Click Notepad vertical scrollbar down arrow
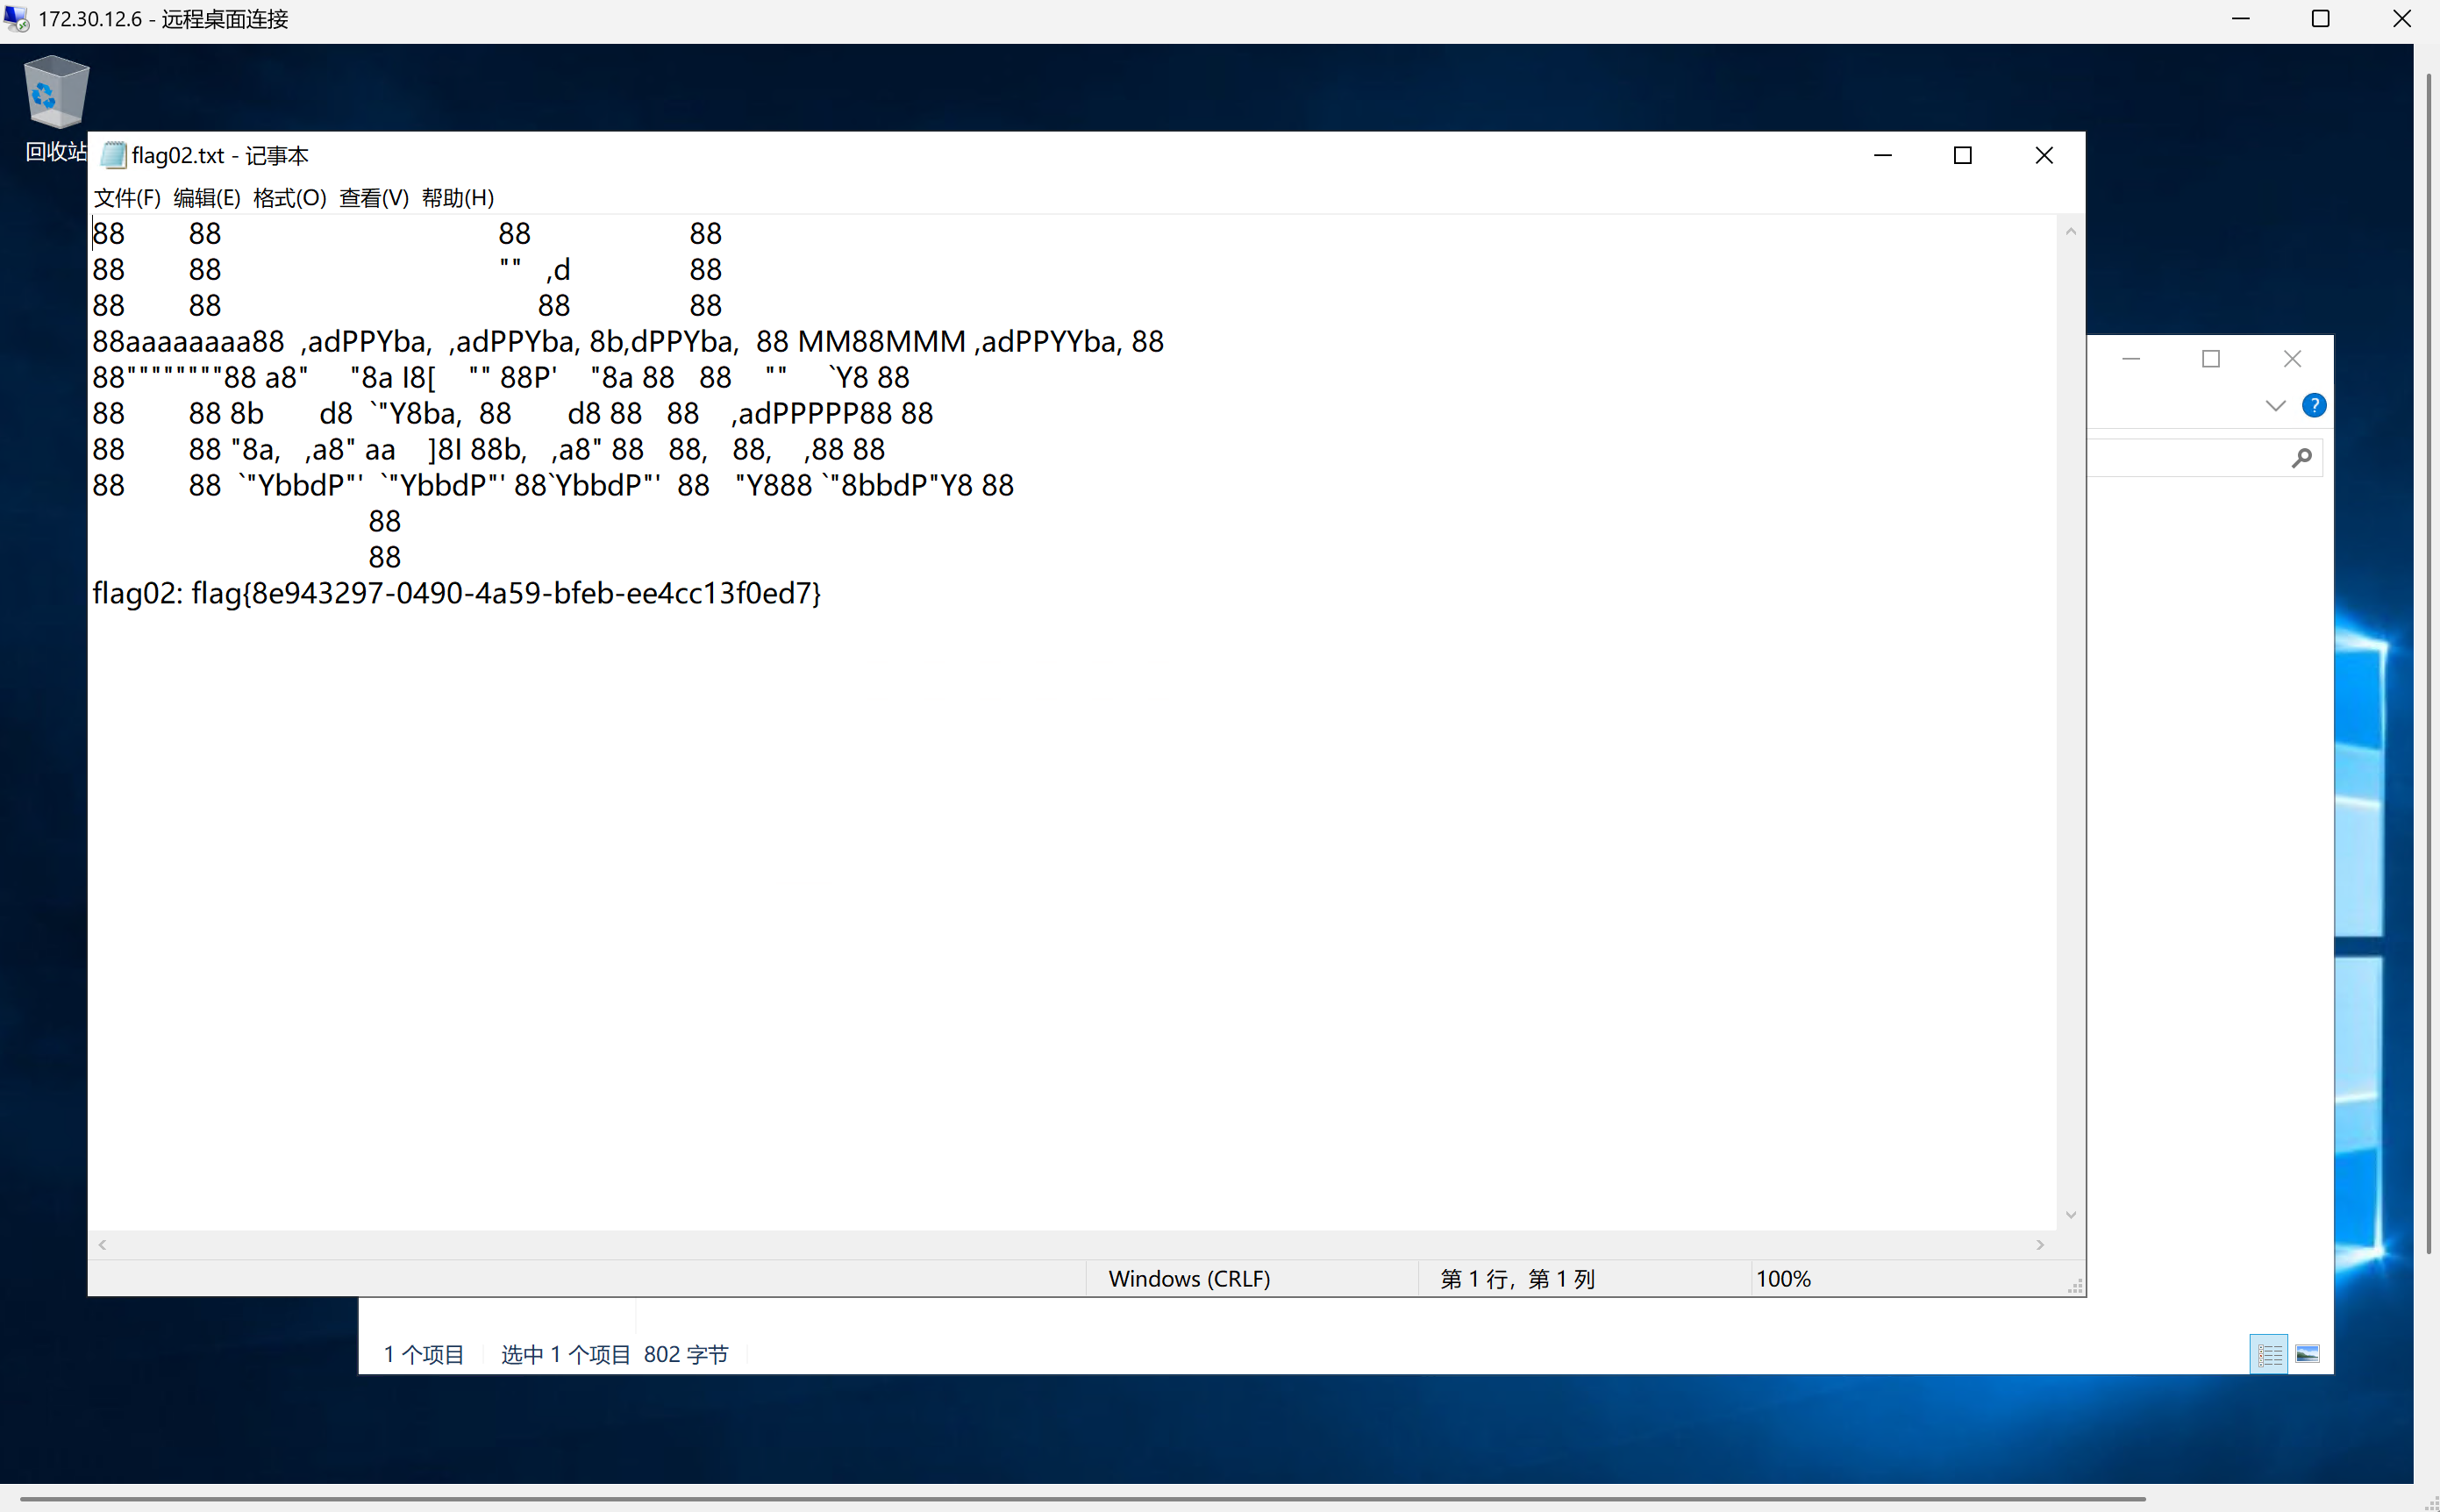The width and height of the screenshot is (2440, 1512). pos(2070,1215)
